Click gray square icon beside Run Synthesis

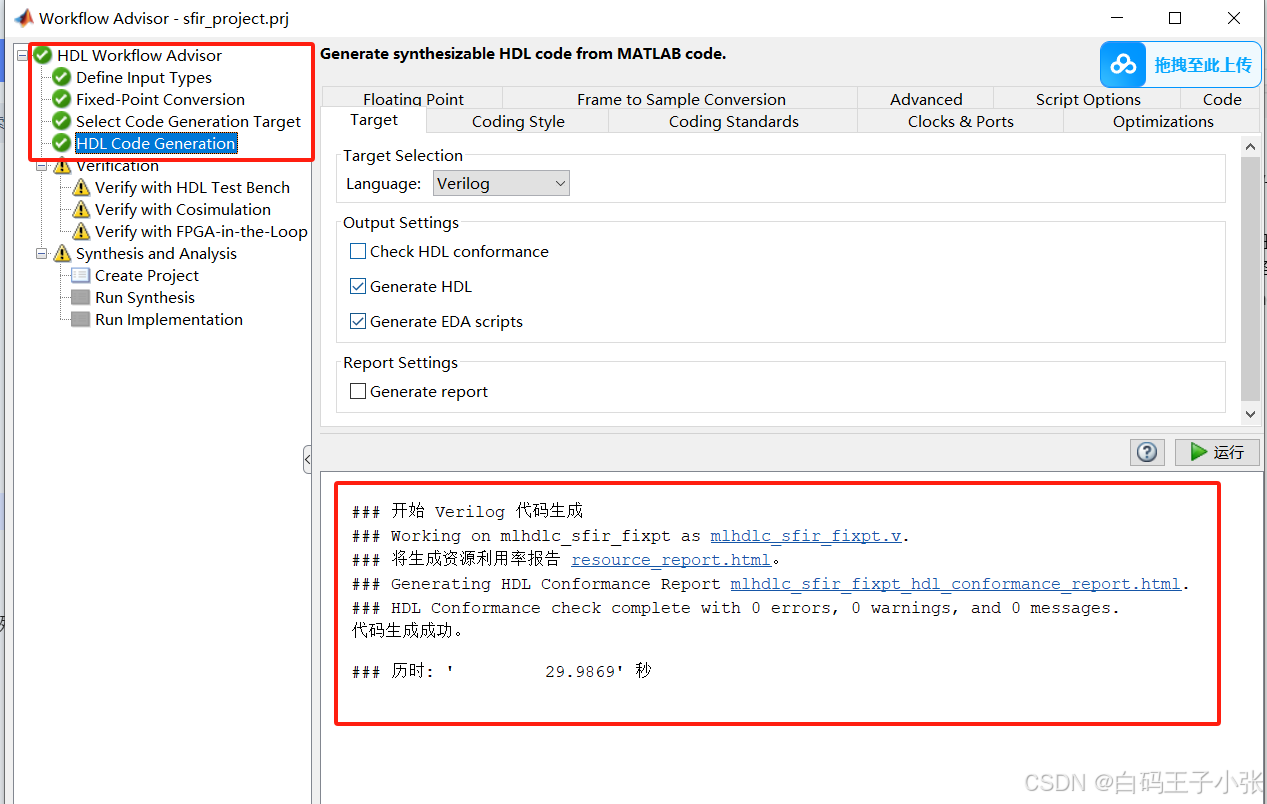click(x=81, y=297)
